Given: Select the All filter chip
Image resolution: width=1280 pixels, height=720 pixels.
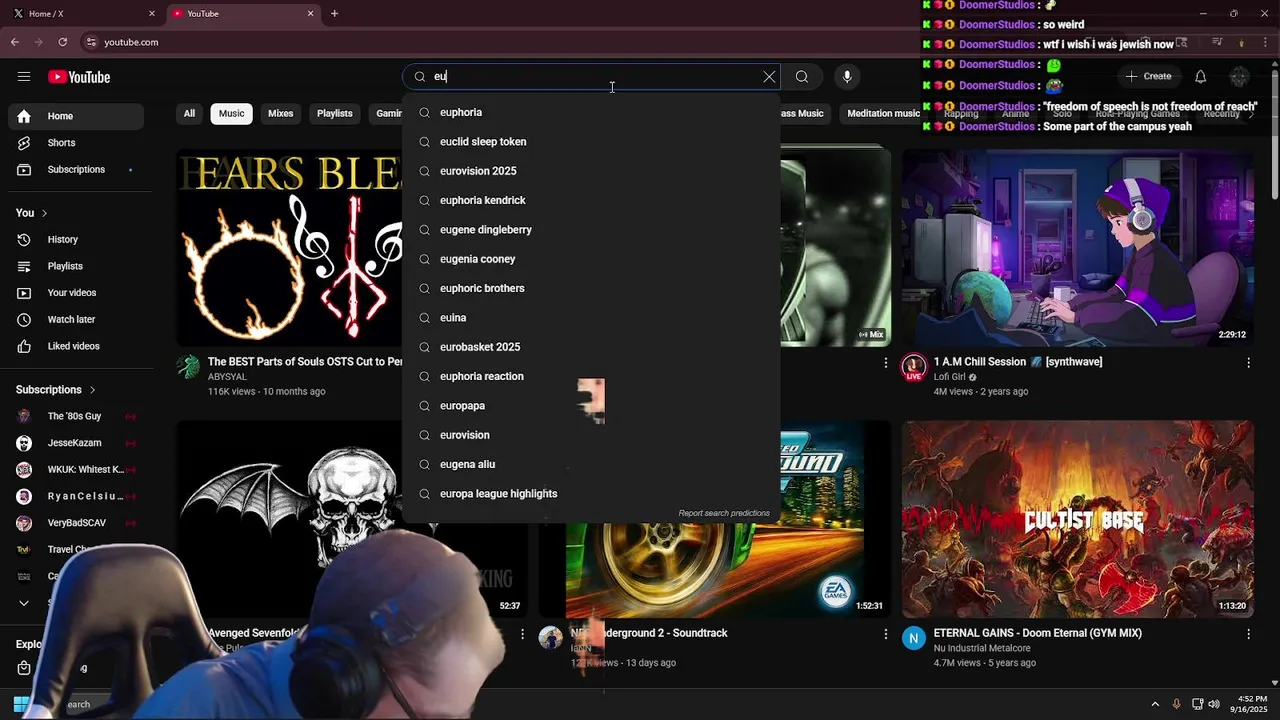Looking at the screenshot, I should pos(189,114).
